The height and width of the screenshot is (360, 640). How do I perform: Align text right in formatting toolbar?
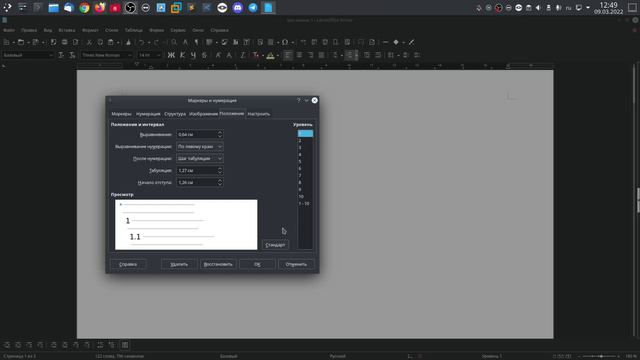pos(310,55)
